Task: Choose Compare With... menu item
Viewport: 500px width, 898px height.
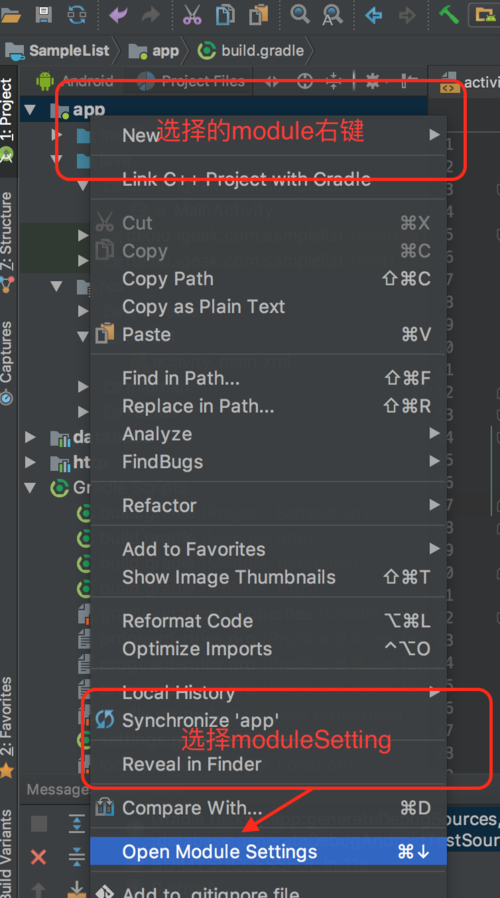Action: pyautogui.click(x=268, y=808)
